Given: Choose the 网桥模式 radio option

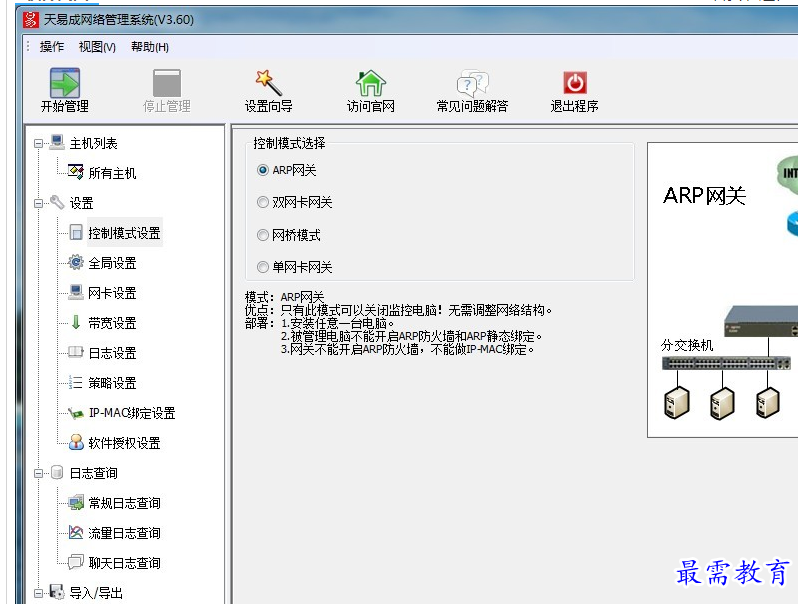Looking at the screenshot, I should tap(263, 236).
